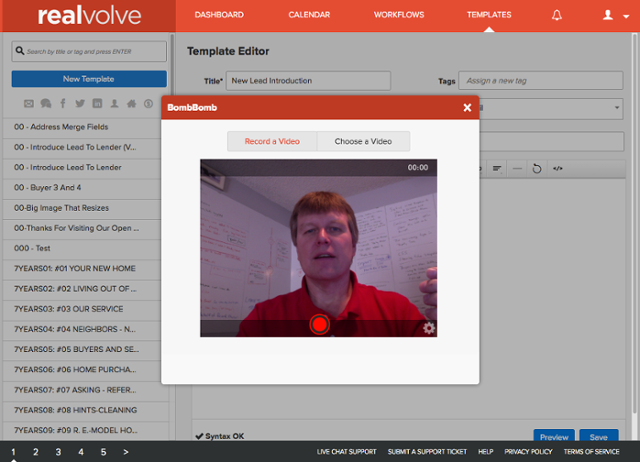Click the Tags input field
The height and width of the screenshot is (462, 640).
pos(541,81)
